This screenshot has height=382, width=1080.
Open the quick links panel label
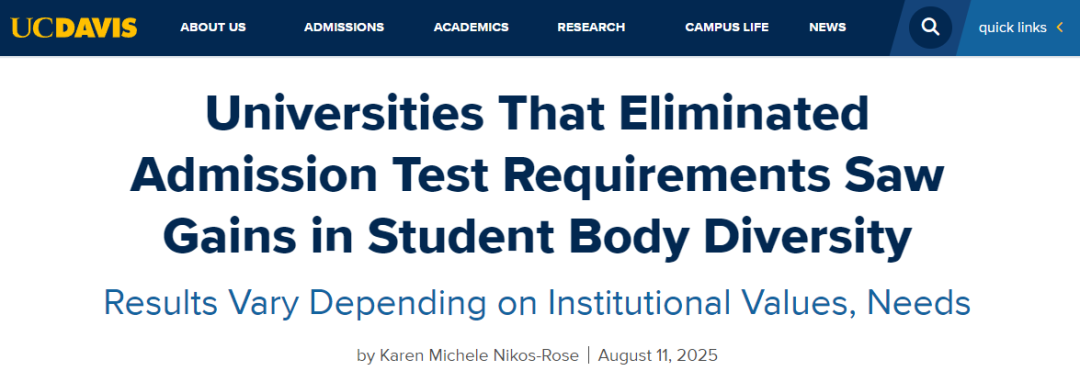[1012, 28]
